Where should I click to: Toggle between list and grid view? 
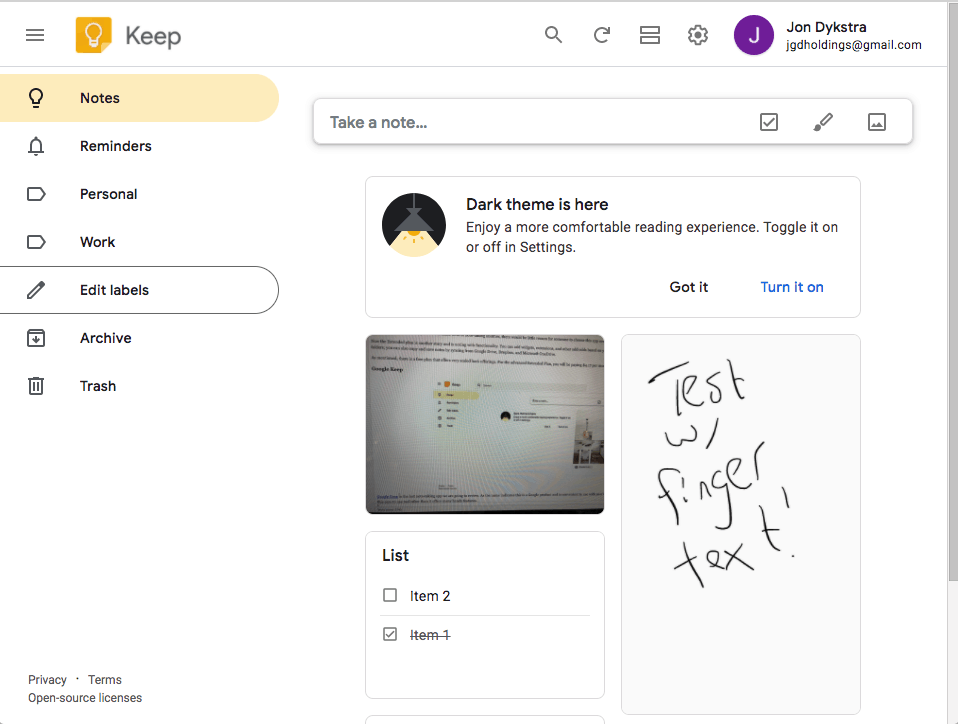(649, 34)
